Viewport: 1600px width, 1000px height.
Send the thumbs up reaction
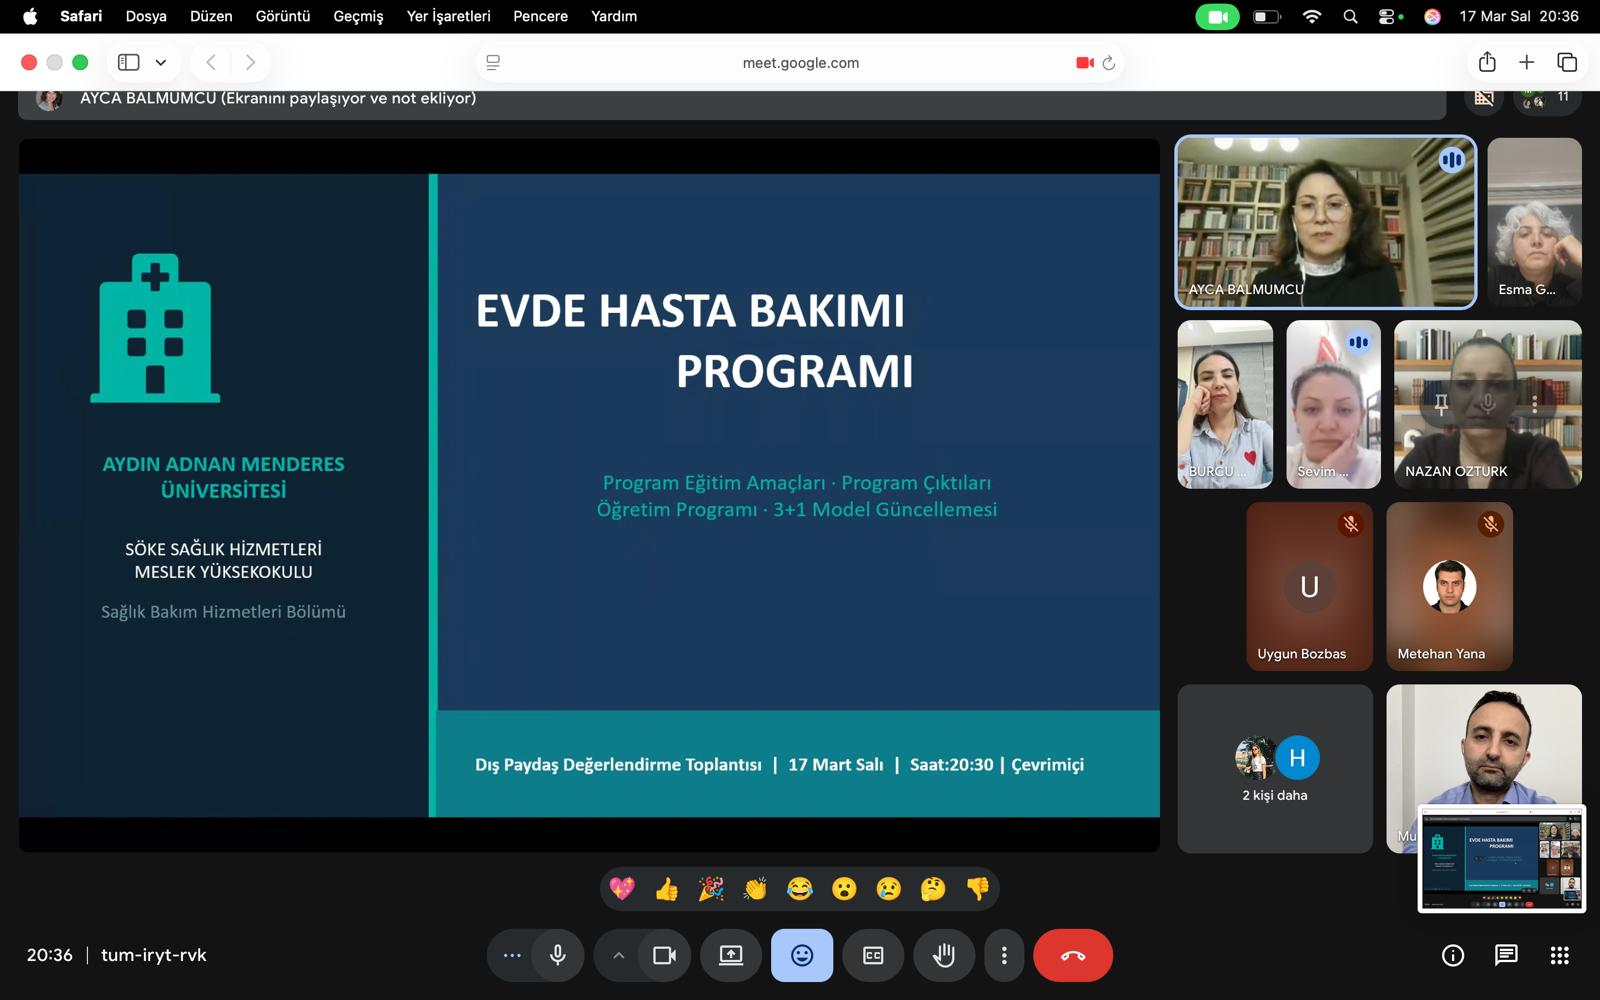click(666, 889)
